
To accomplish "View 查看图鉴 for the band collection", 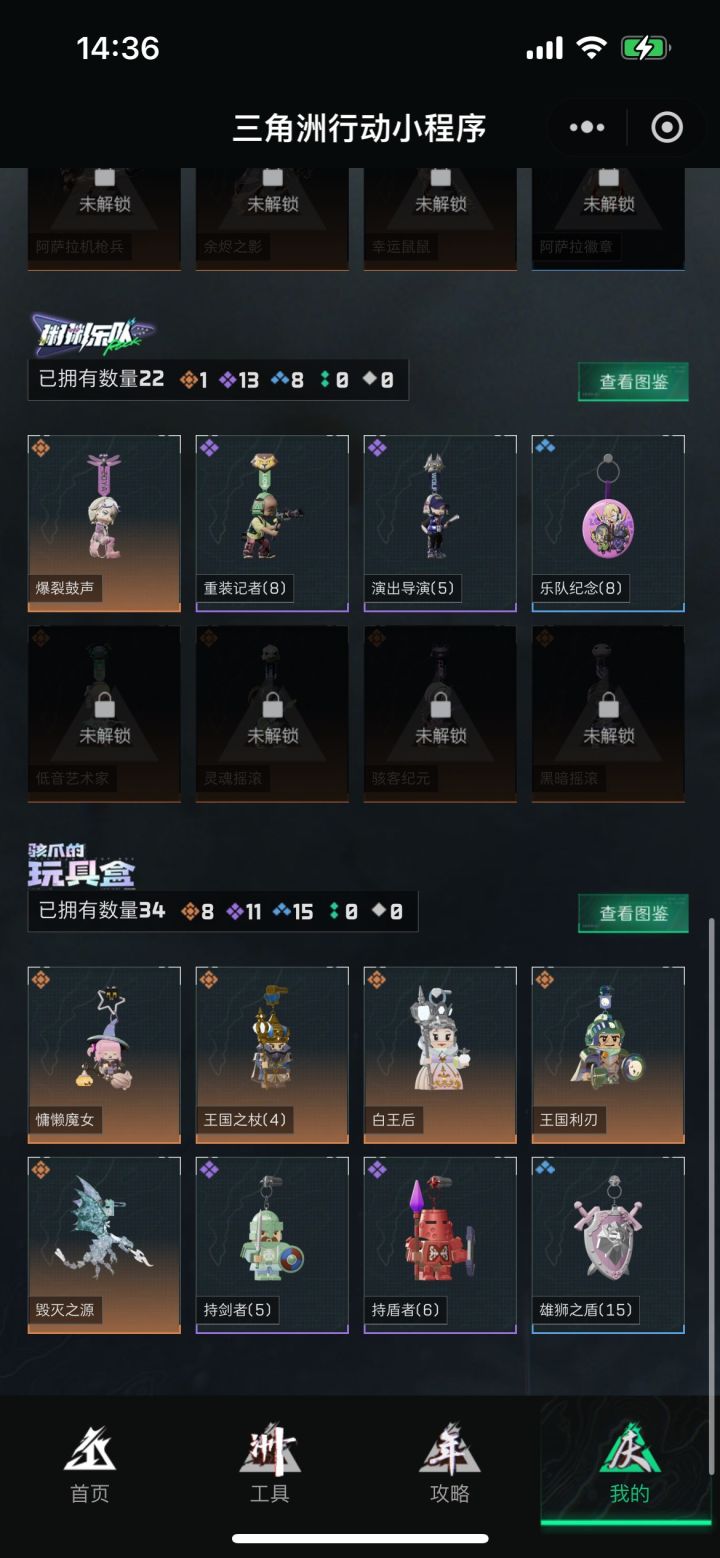I will [633, 381].
